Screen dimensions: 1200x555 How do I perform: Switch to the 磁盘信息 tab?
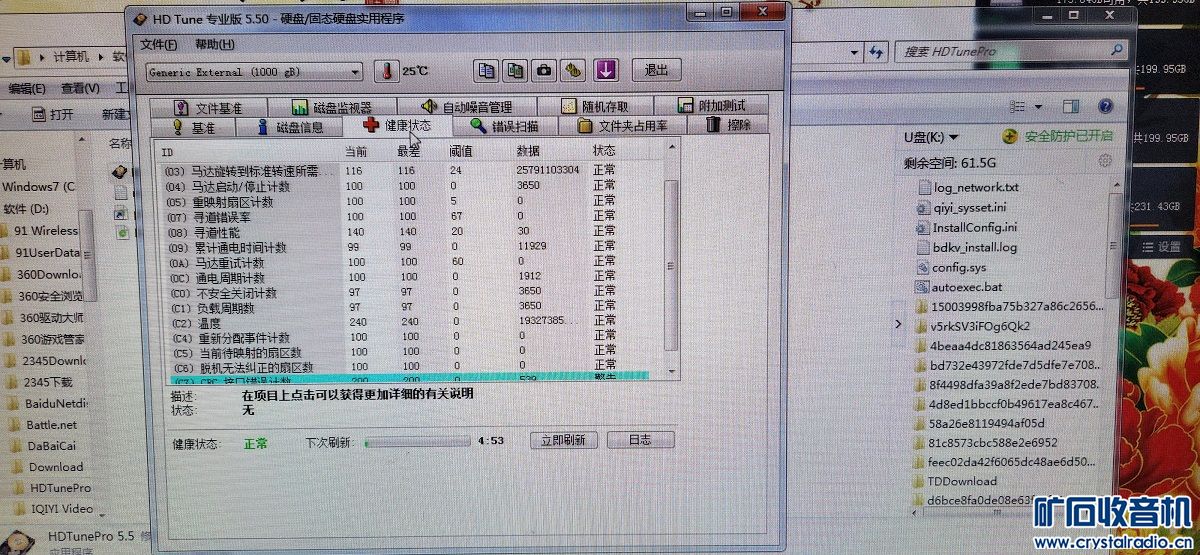[x=291, y=127]
